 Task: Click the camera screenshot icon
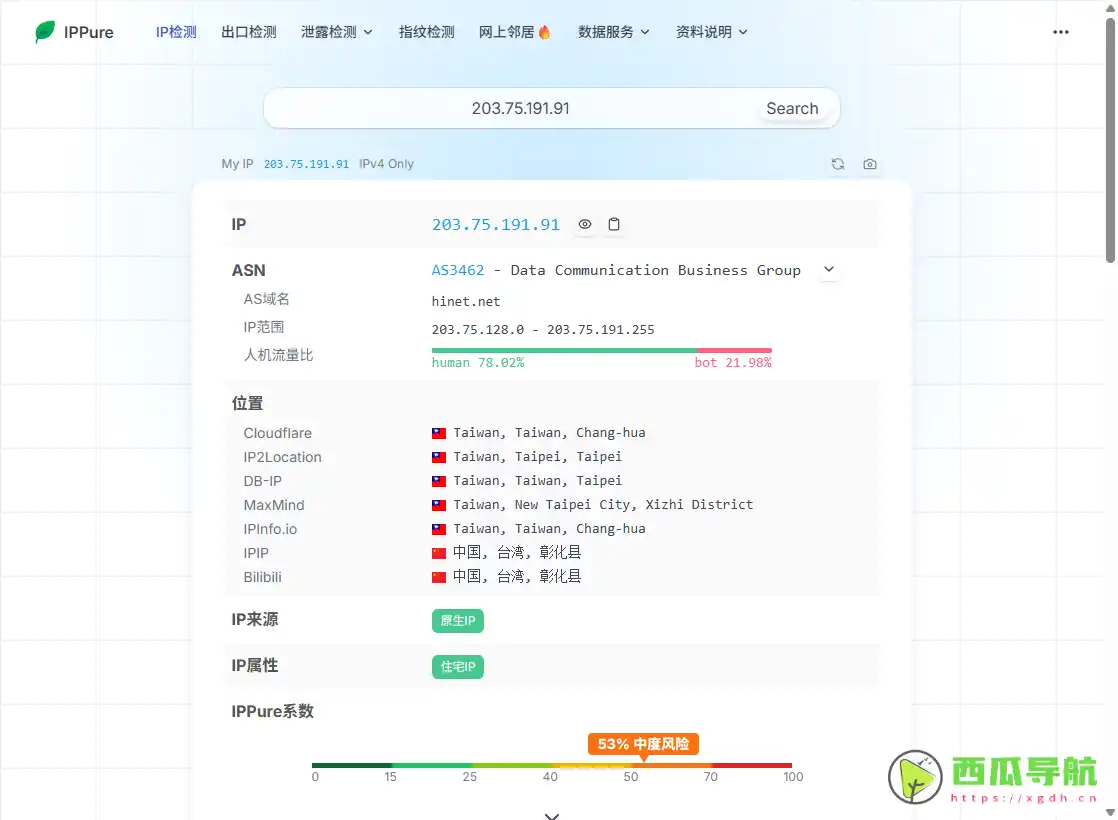pos(869,164)
